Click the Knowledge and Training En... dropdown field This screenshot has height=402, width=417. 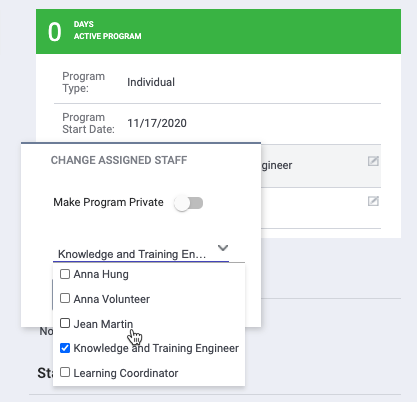[141, 254]
